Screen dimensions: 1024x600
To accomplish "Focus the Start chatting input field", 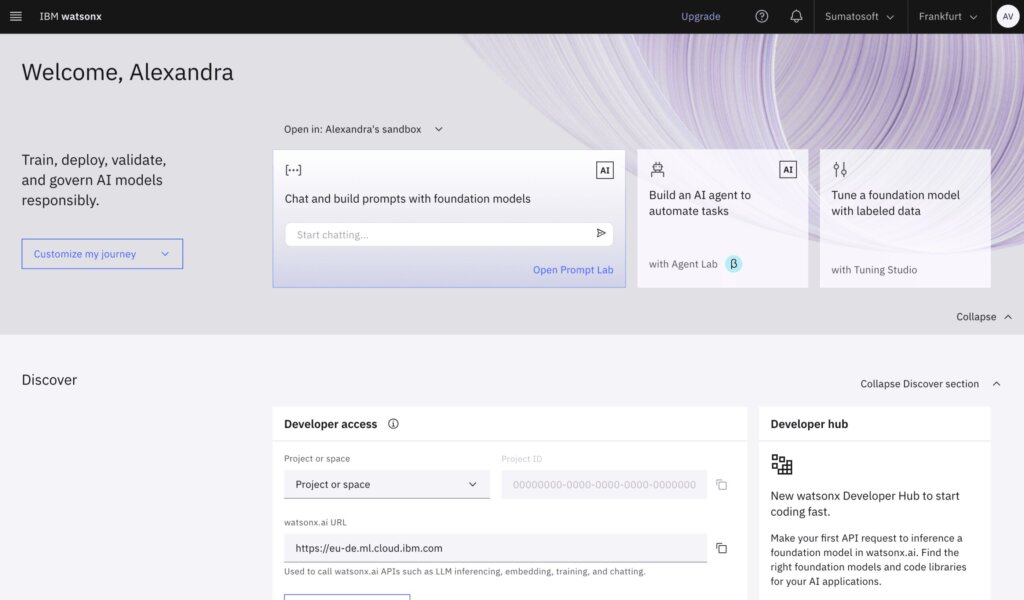I will (449, 234).
